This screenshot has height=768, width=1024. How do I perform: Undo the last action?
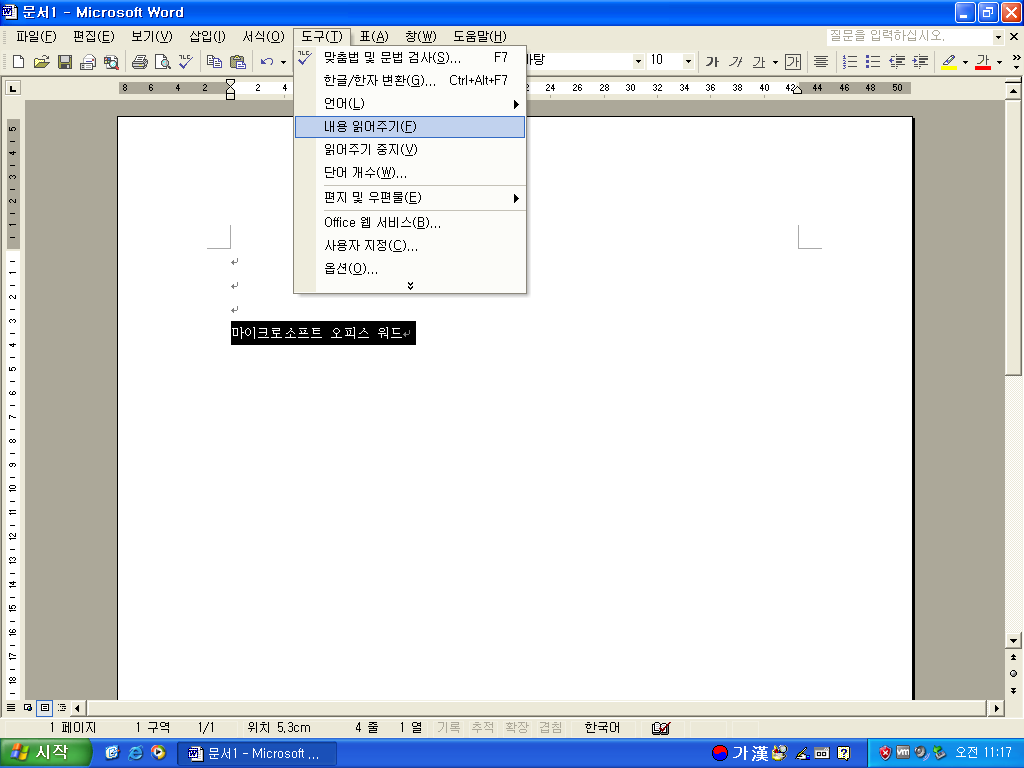click(266, 62)
